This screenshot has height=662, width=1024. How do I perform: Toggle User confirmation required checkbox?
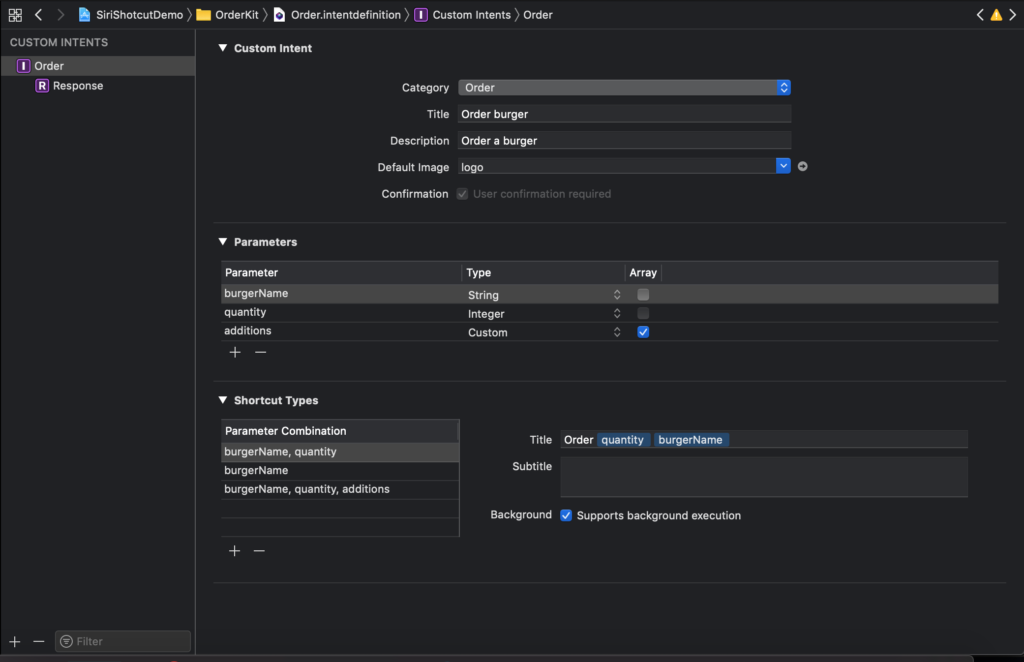462,194
